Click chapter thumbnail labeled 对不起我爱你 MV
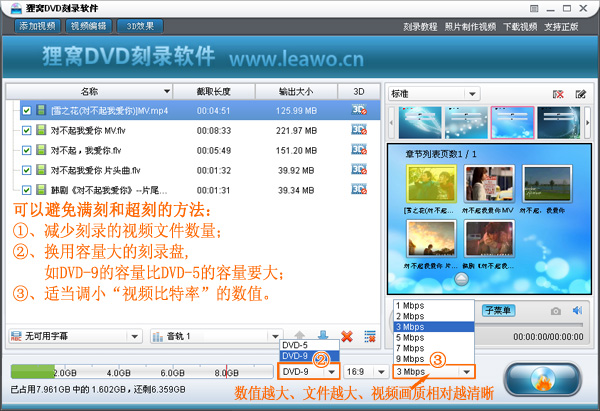 tap(489, 184)
